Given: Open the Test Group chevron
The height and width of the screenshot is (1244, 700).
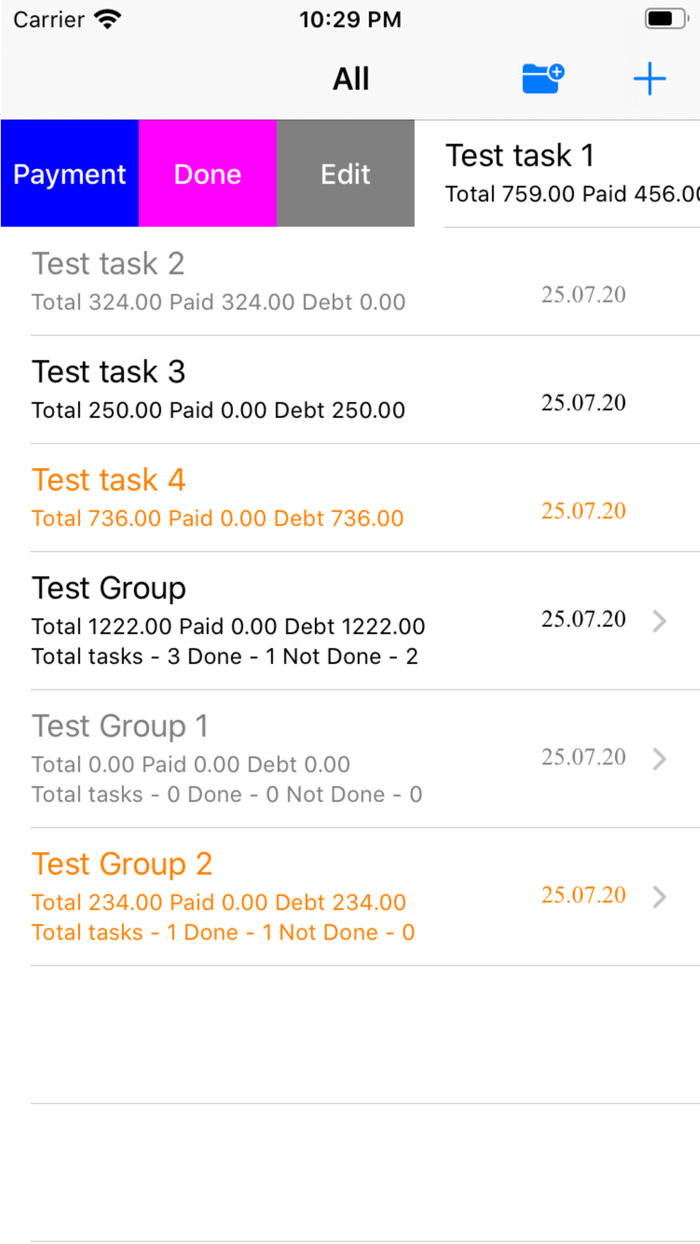Looking at the screenshot, I should coord(659,621).
